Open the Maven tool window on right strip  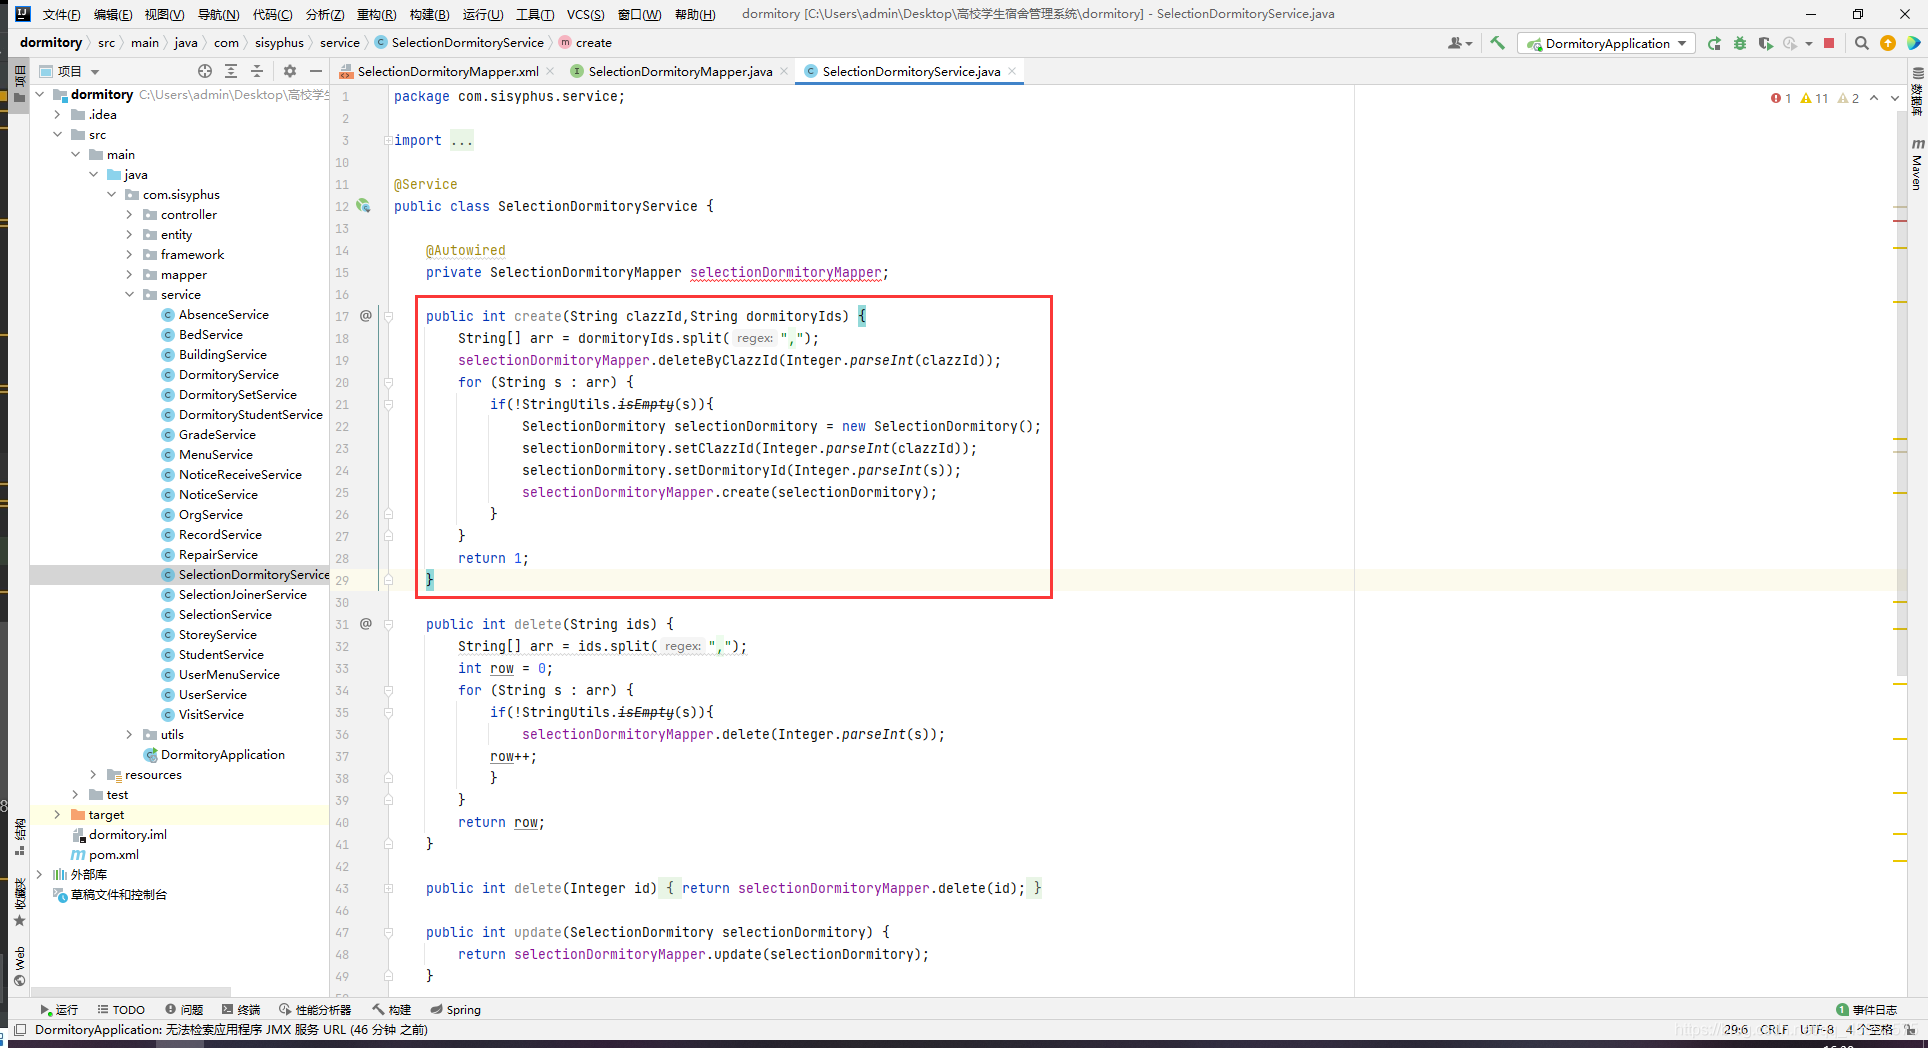click(x=1917, y=165)
